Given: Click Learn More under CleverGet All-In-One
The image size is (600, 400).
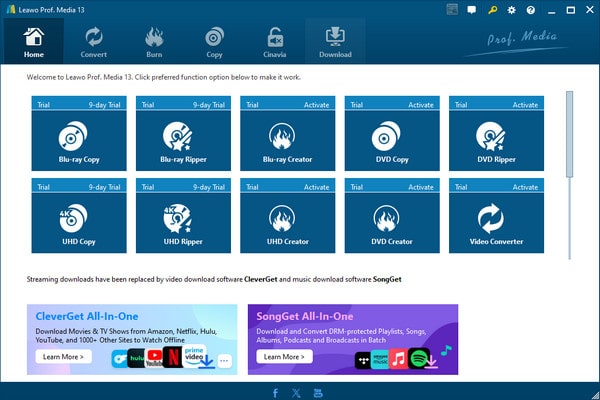Looking at the screenshot, I should 64,357.
